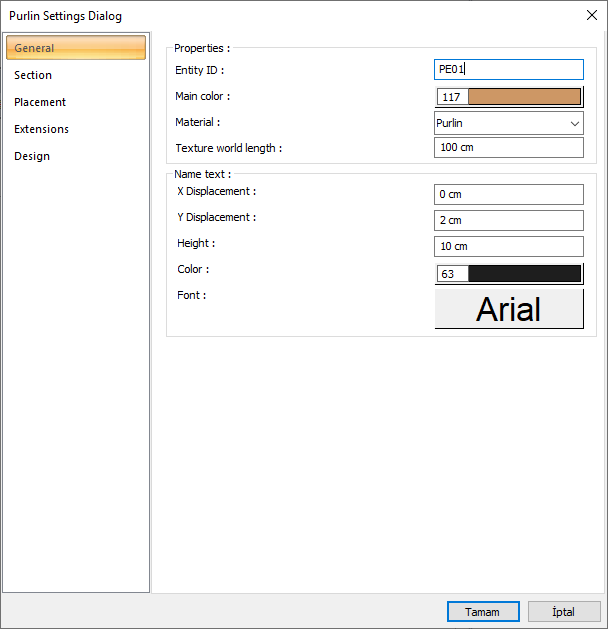Go to the Extensions tab
The height and width of the screenshot is (629, 608).
pyautogui.click(x=75, y=129)
